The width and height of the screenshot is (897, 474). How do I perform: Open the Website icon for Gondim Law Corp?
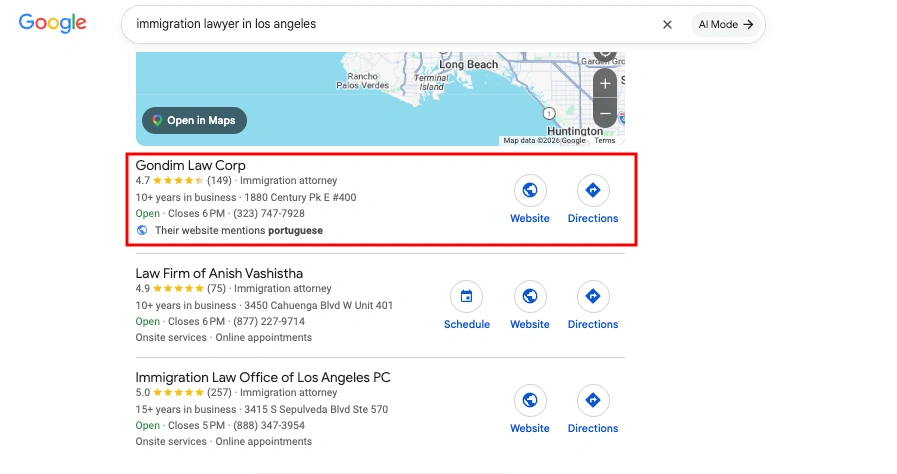pyautogui.click(x=530, y=190)
